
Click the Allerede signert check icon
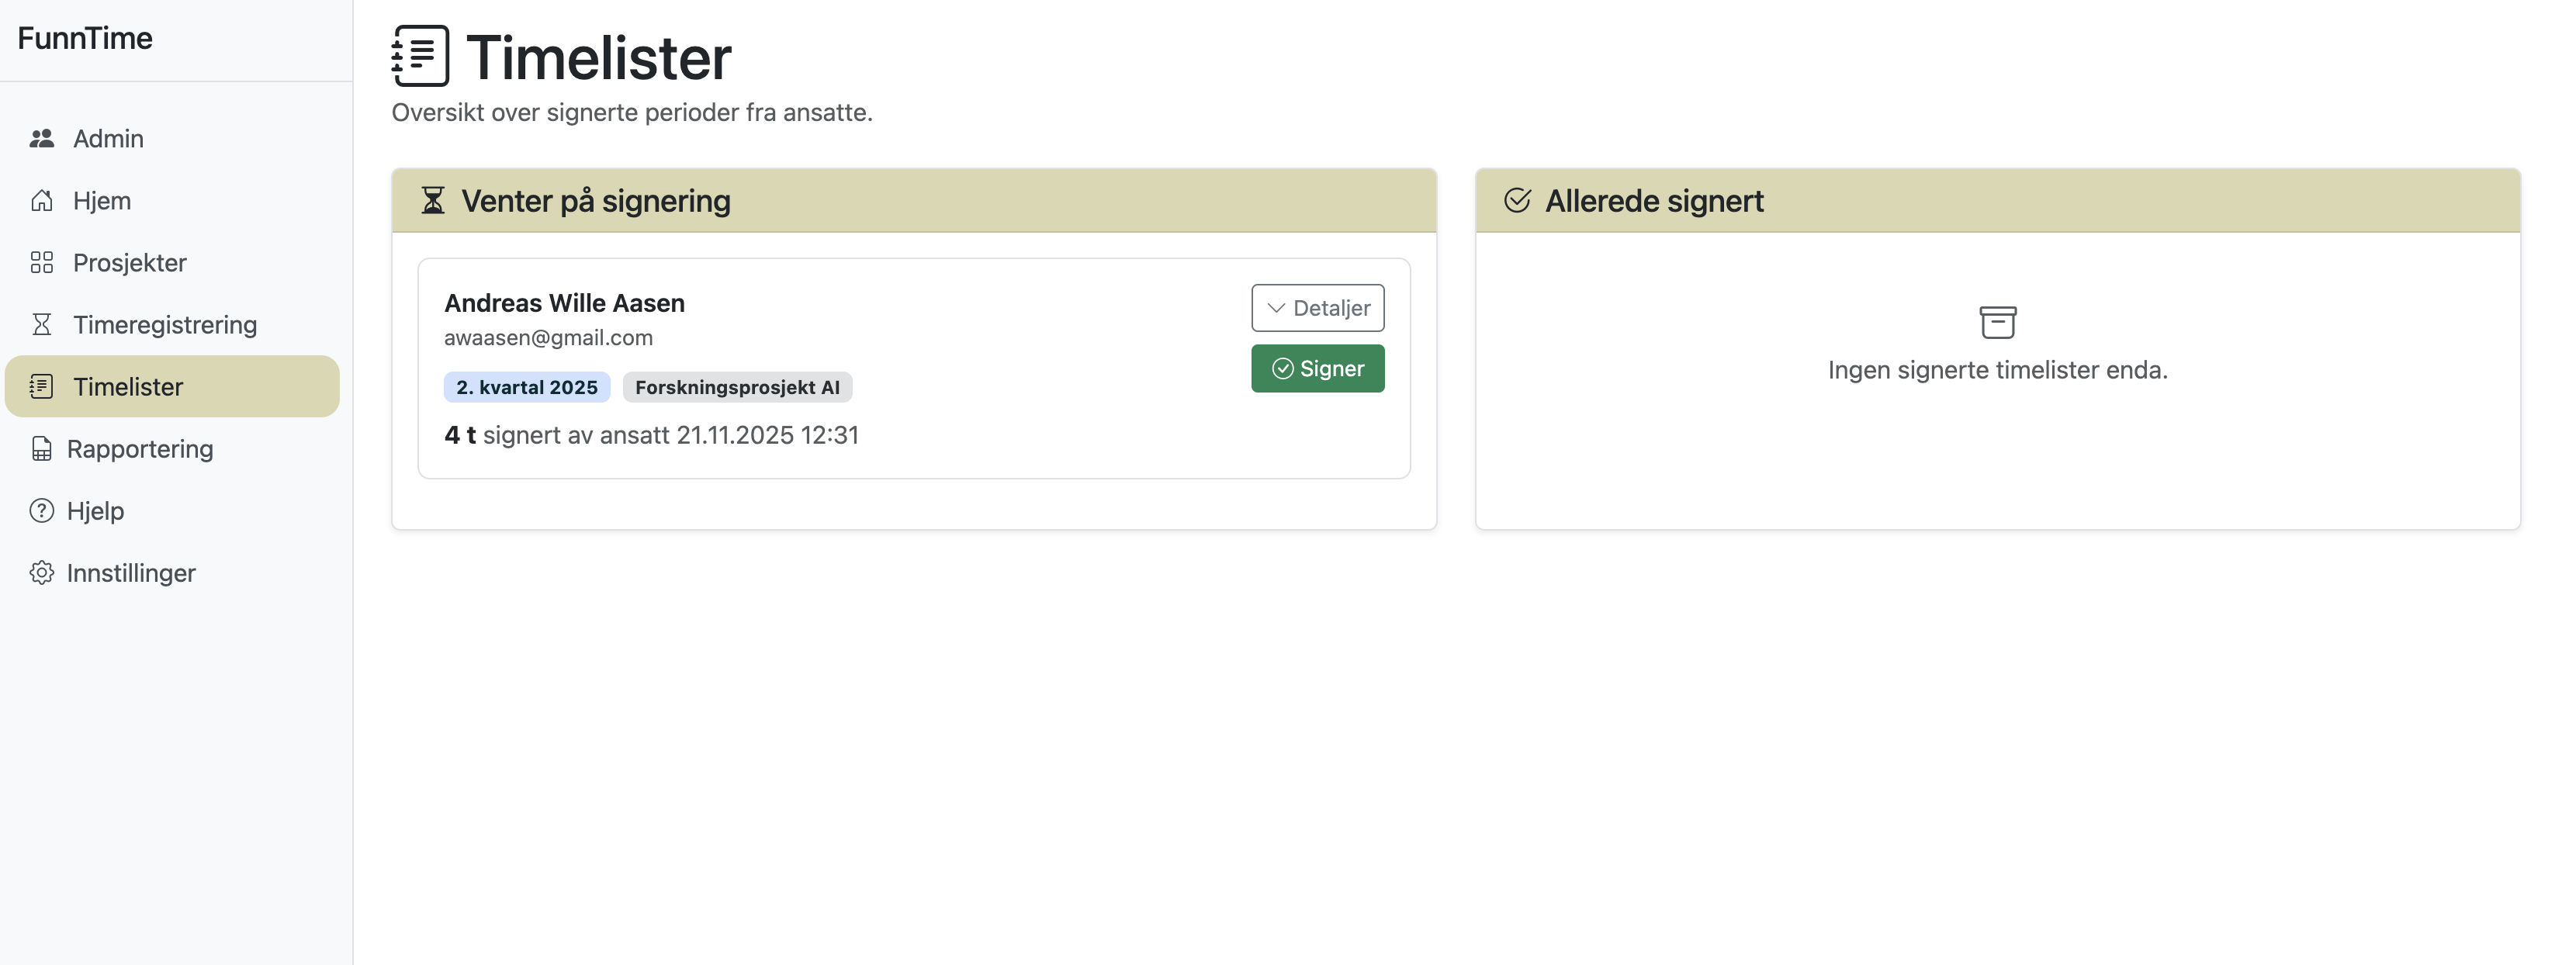[x=1516, y=201]
